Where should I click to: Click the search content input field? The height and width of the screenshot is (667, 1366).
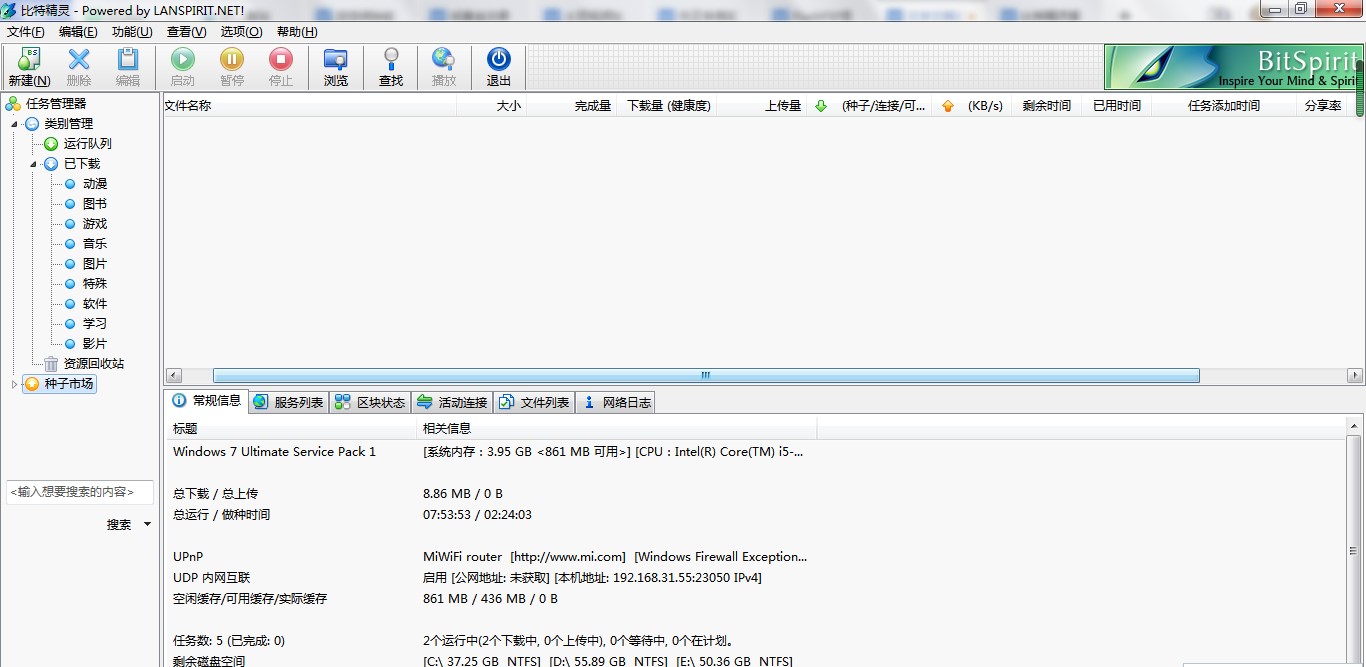79,492
